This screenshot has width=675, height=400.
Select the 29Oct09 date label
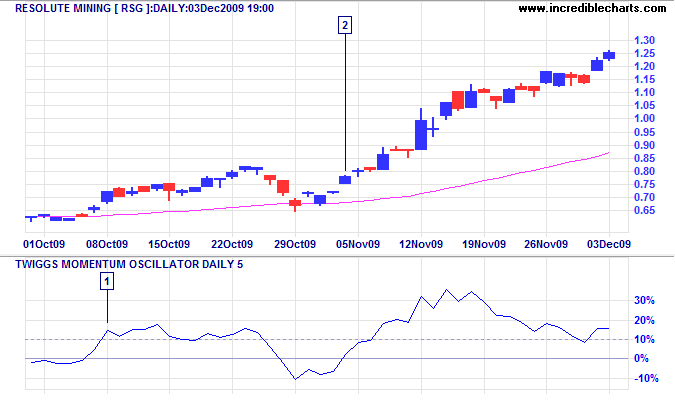pyautogui.click(x=295, y=244)
